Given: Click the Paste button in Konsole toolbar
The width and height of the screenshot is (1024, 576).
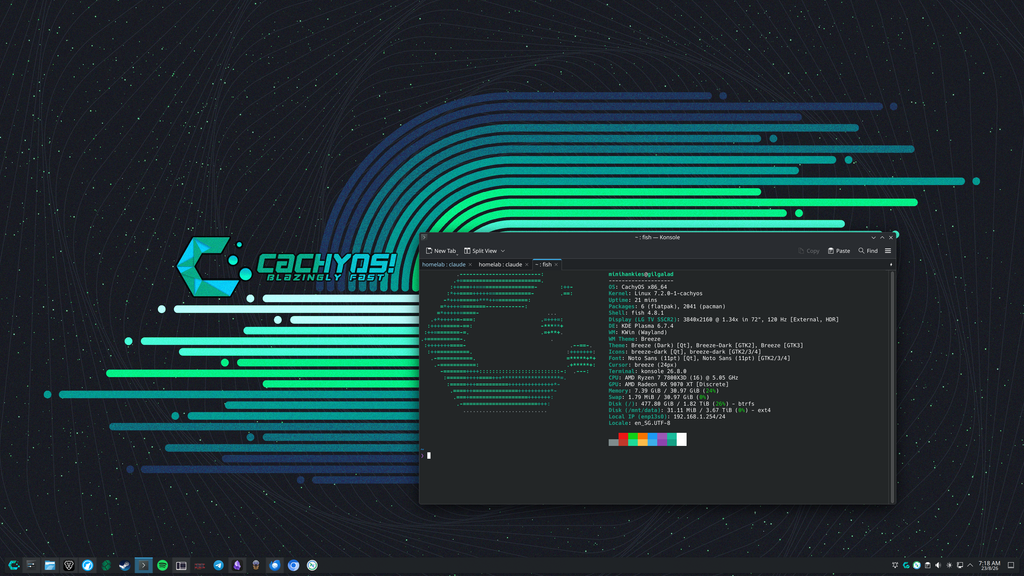Looking at the screenshot, I should click(839, 251).
